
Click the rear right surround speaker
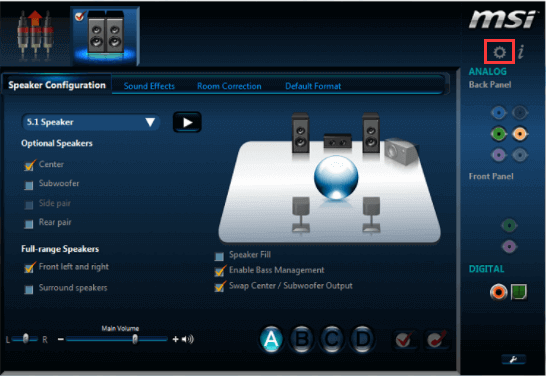pos(371,214)
